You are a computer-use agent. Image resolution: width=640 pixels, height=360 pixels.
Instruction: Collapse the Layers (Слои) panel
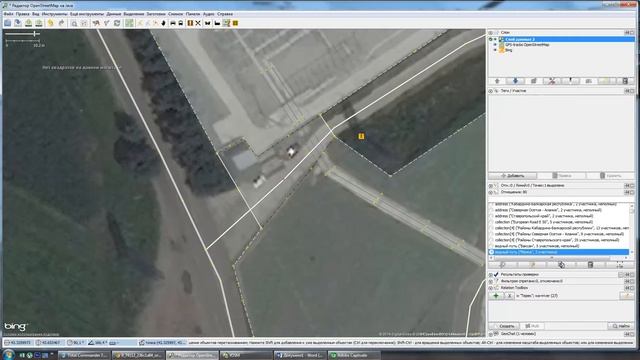click(x=491, y=32)
